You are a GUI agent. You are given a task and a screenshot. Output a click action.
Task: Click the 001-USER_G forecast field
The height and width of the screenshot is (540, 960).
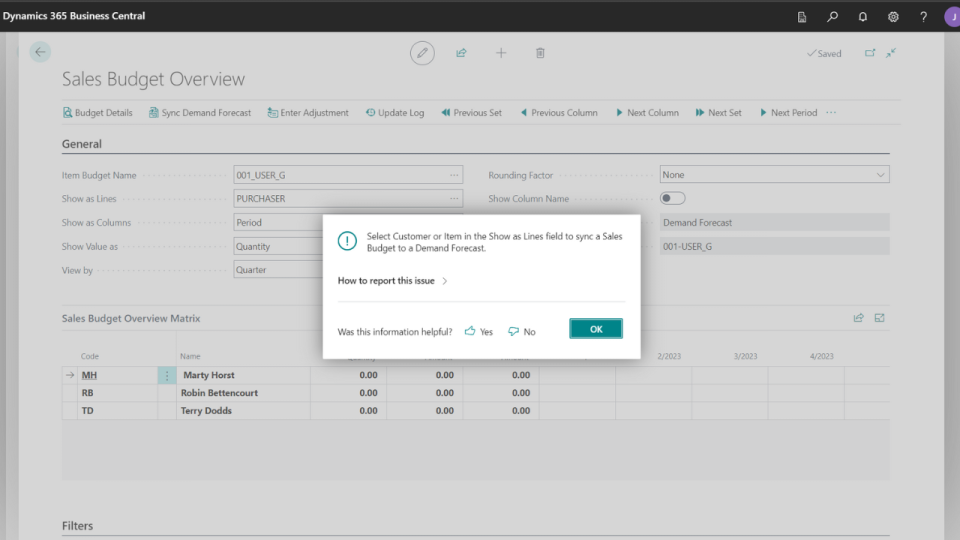pyautogui.click(x=774, y=246)
